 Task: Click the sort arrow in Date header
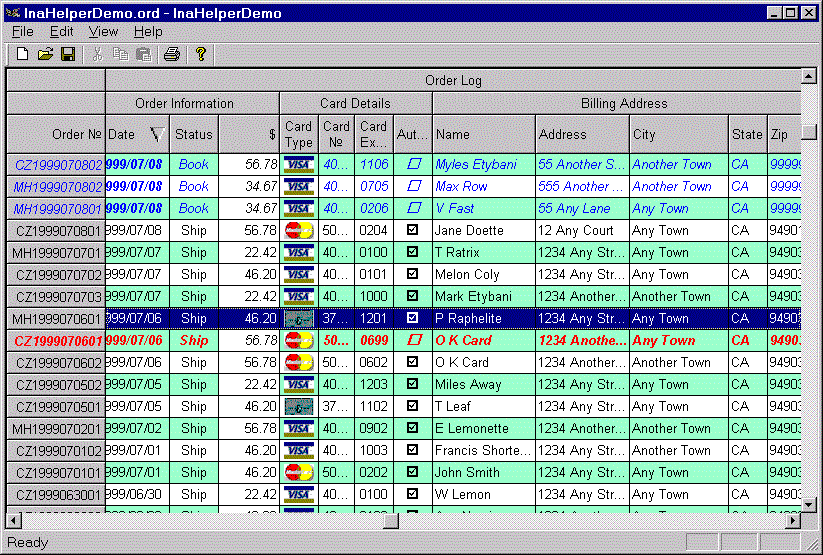(157, 134)
